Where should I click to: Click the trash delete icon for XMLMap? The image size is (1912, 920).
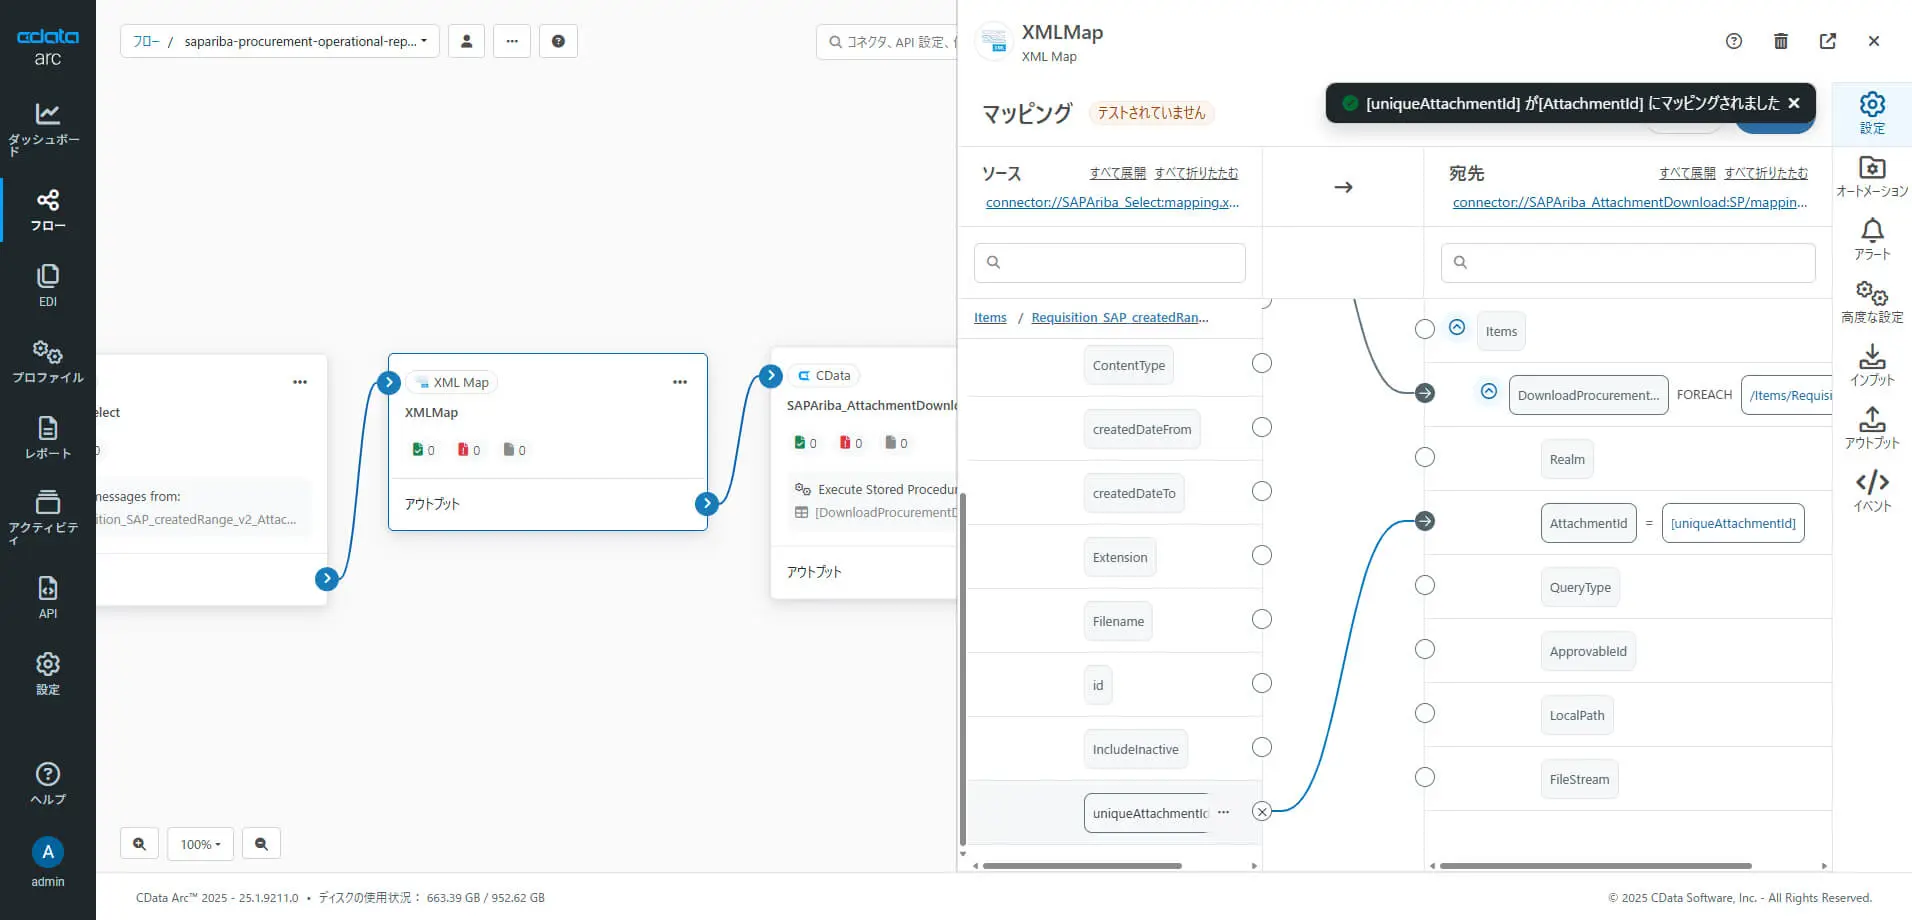(1780, 41)
